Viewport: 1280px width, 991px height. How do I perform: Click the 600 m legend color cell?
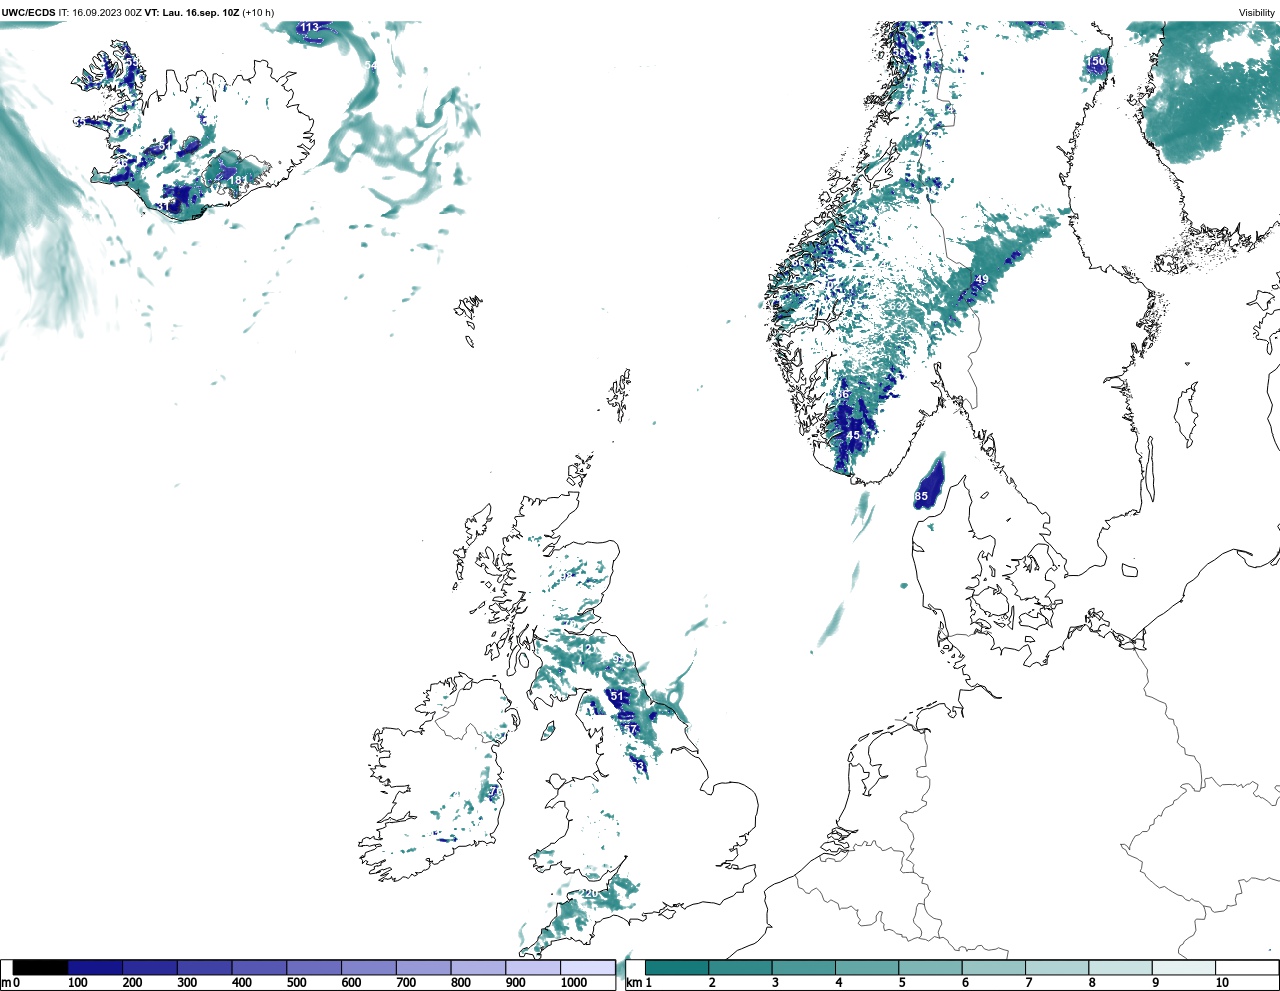pos(368,968)
